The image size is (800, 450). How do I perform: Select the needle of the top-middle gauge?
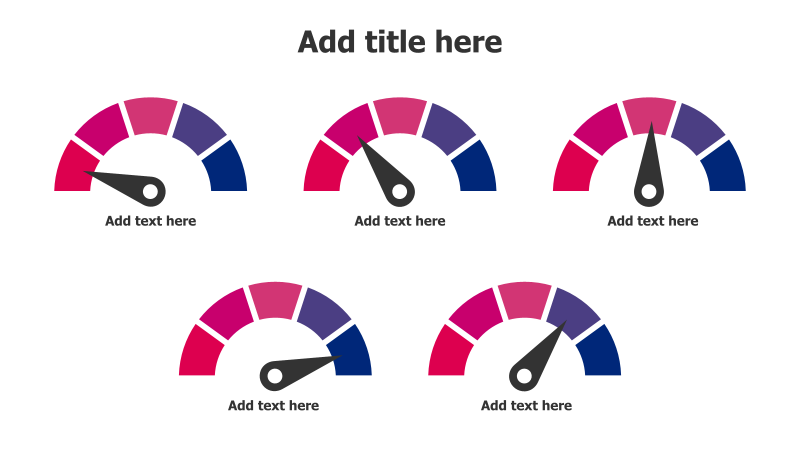[386, 171]
